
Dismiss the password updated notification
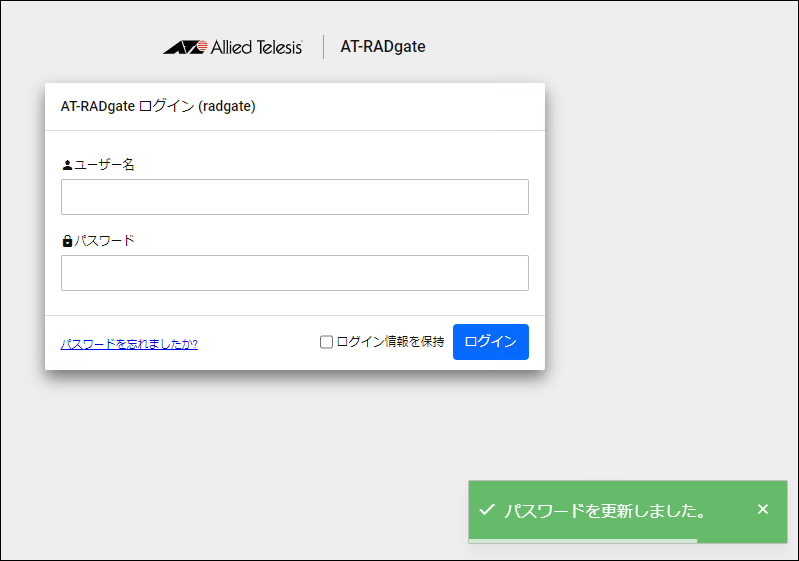[763, 509]
